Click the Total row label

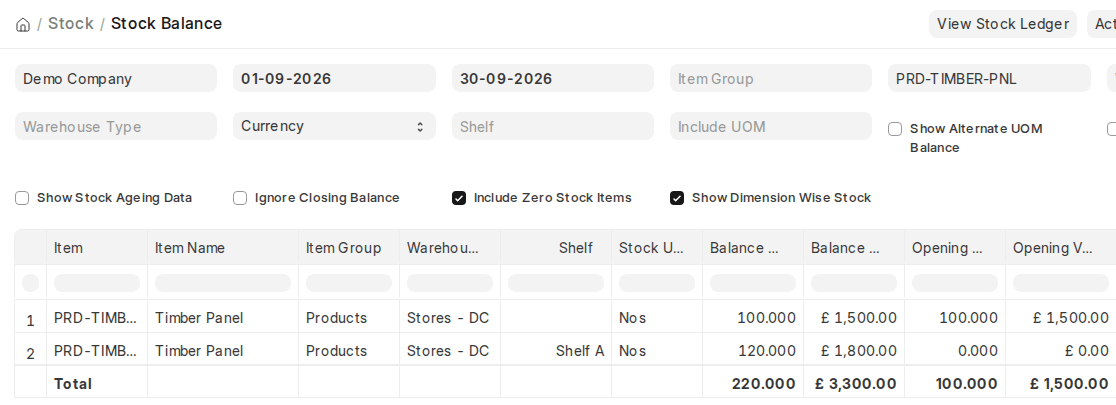(x=73, y=384)
